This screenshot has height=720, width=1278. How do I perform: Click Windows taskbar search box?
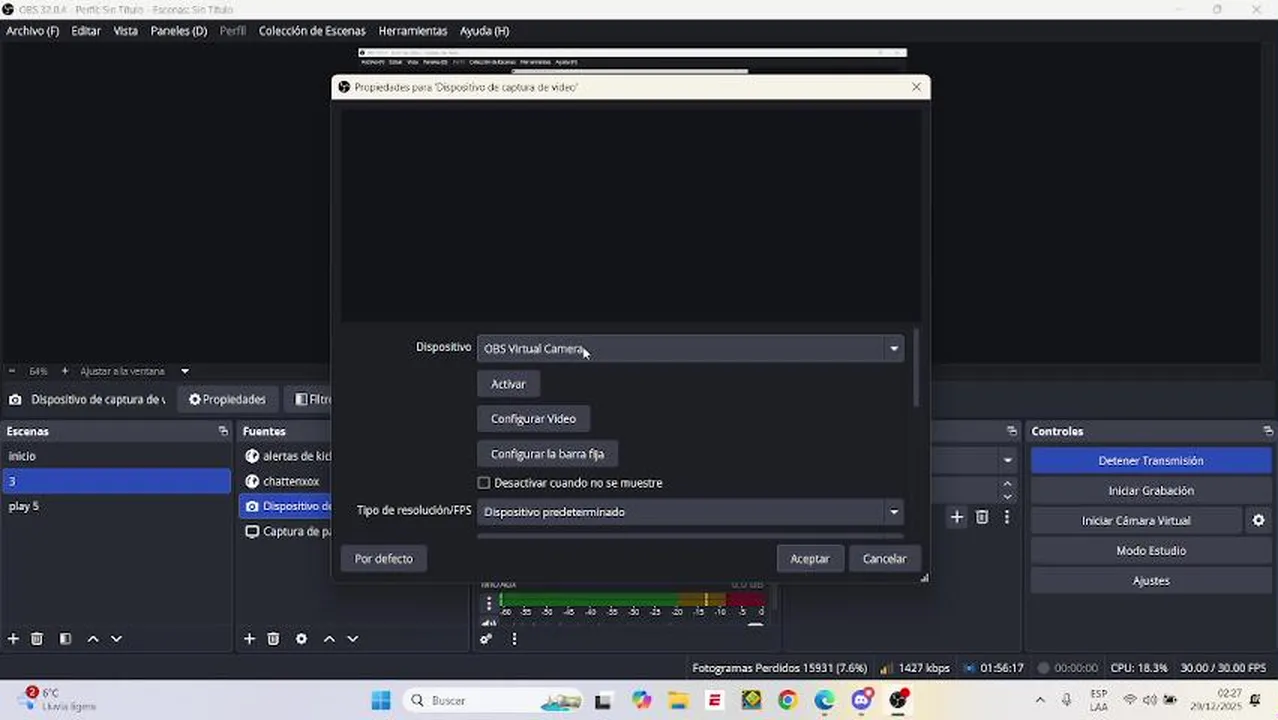(x=492, y=700)
